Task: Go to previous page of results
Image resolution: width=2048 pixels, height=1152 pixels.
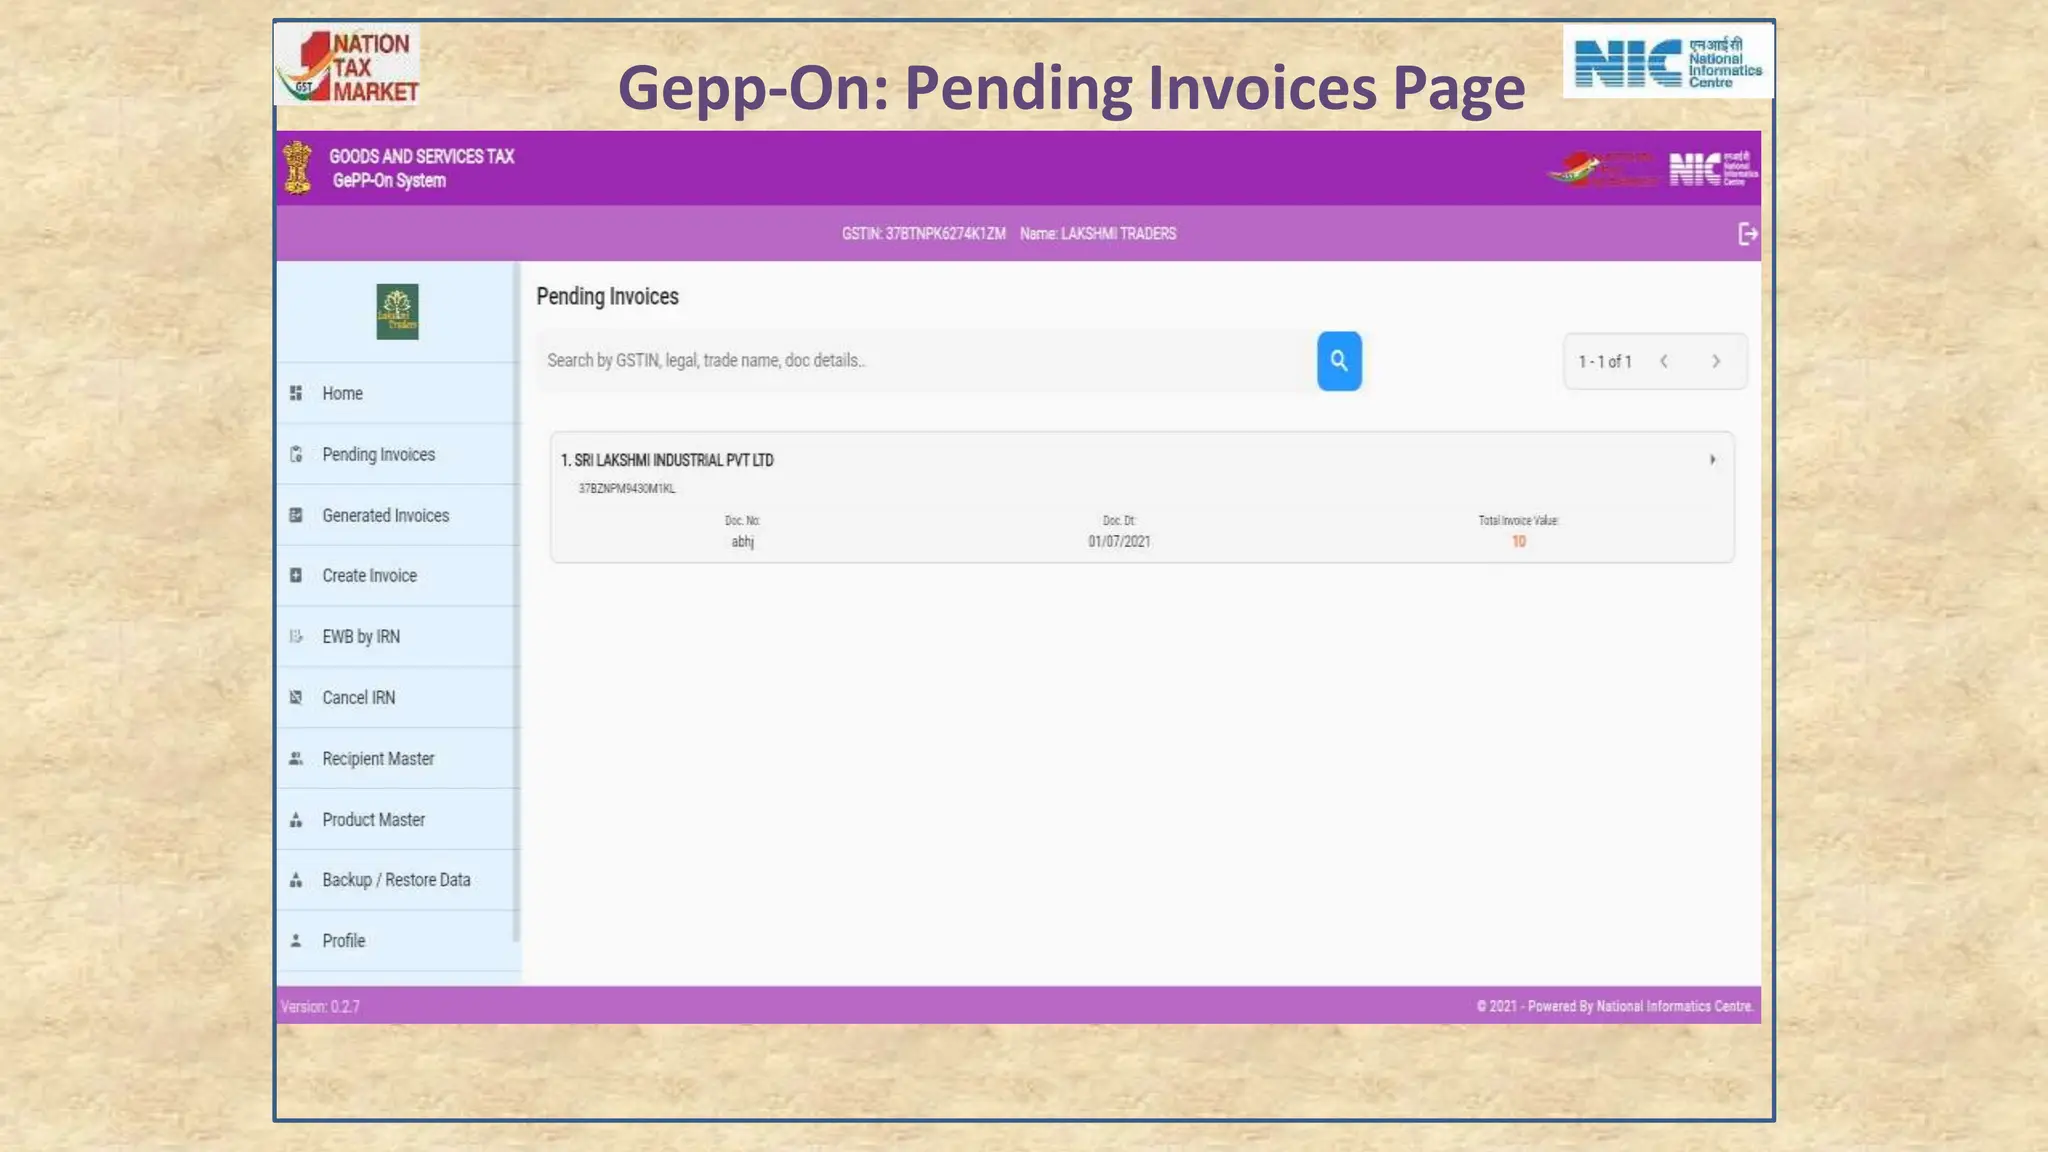Action: click(1664, 361)
